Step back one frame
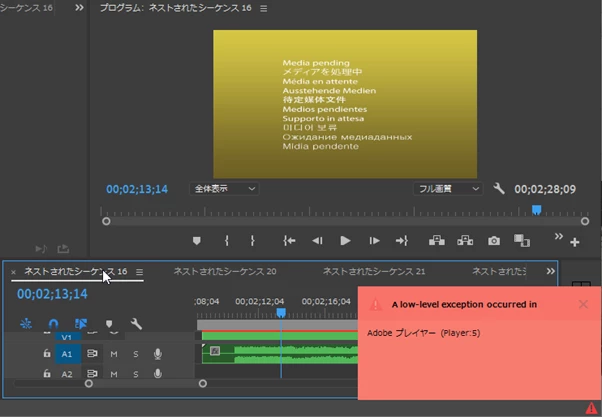602x417 pixels. point(317,241)
